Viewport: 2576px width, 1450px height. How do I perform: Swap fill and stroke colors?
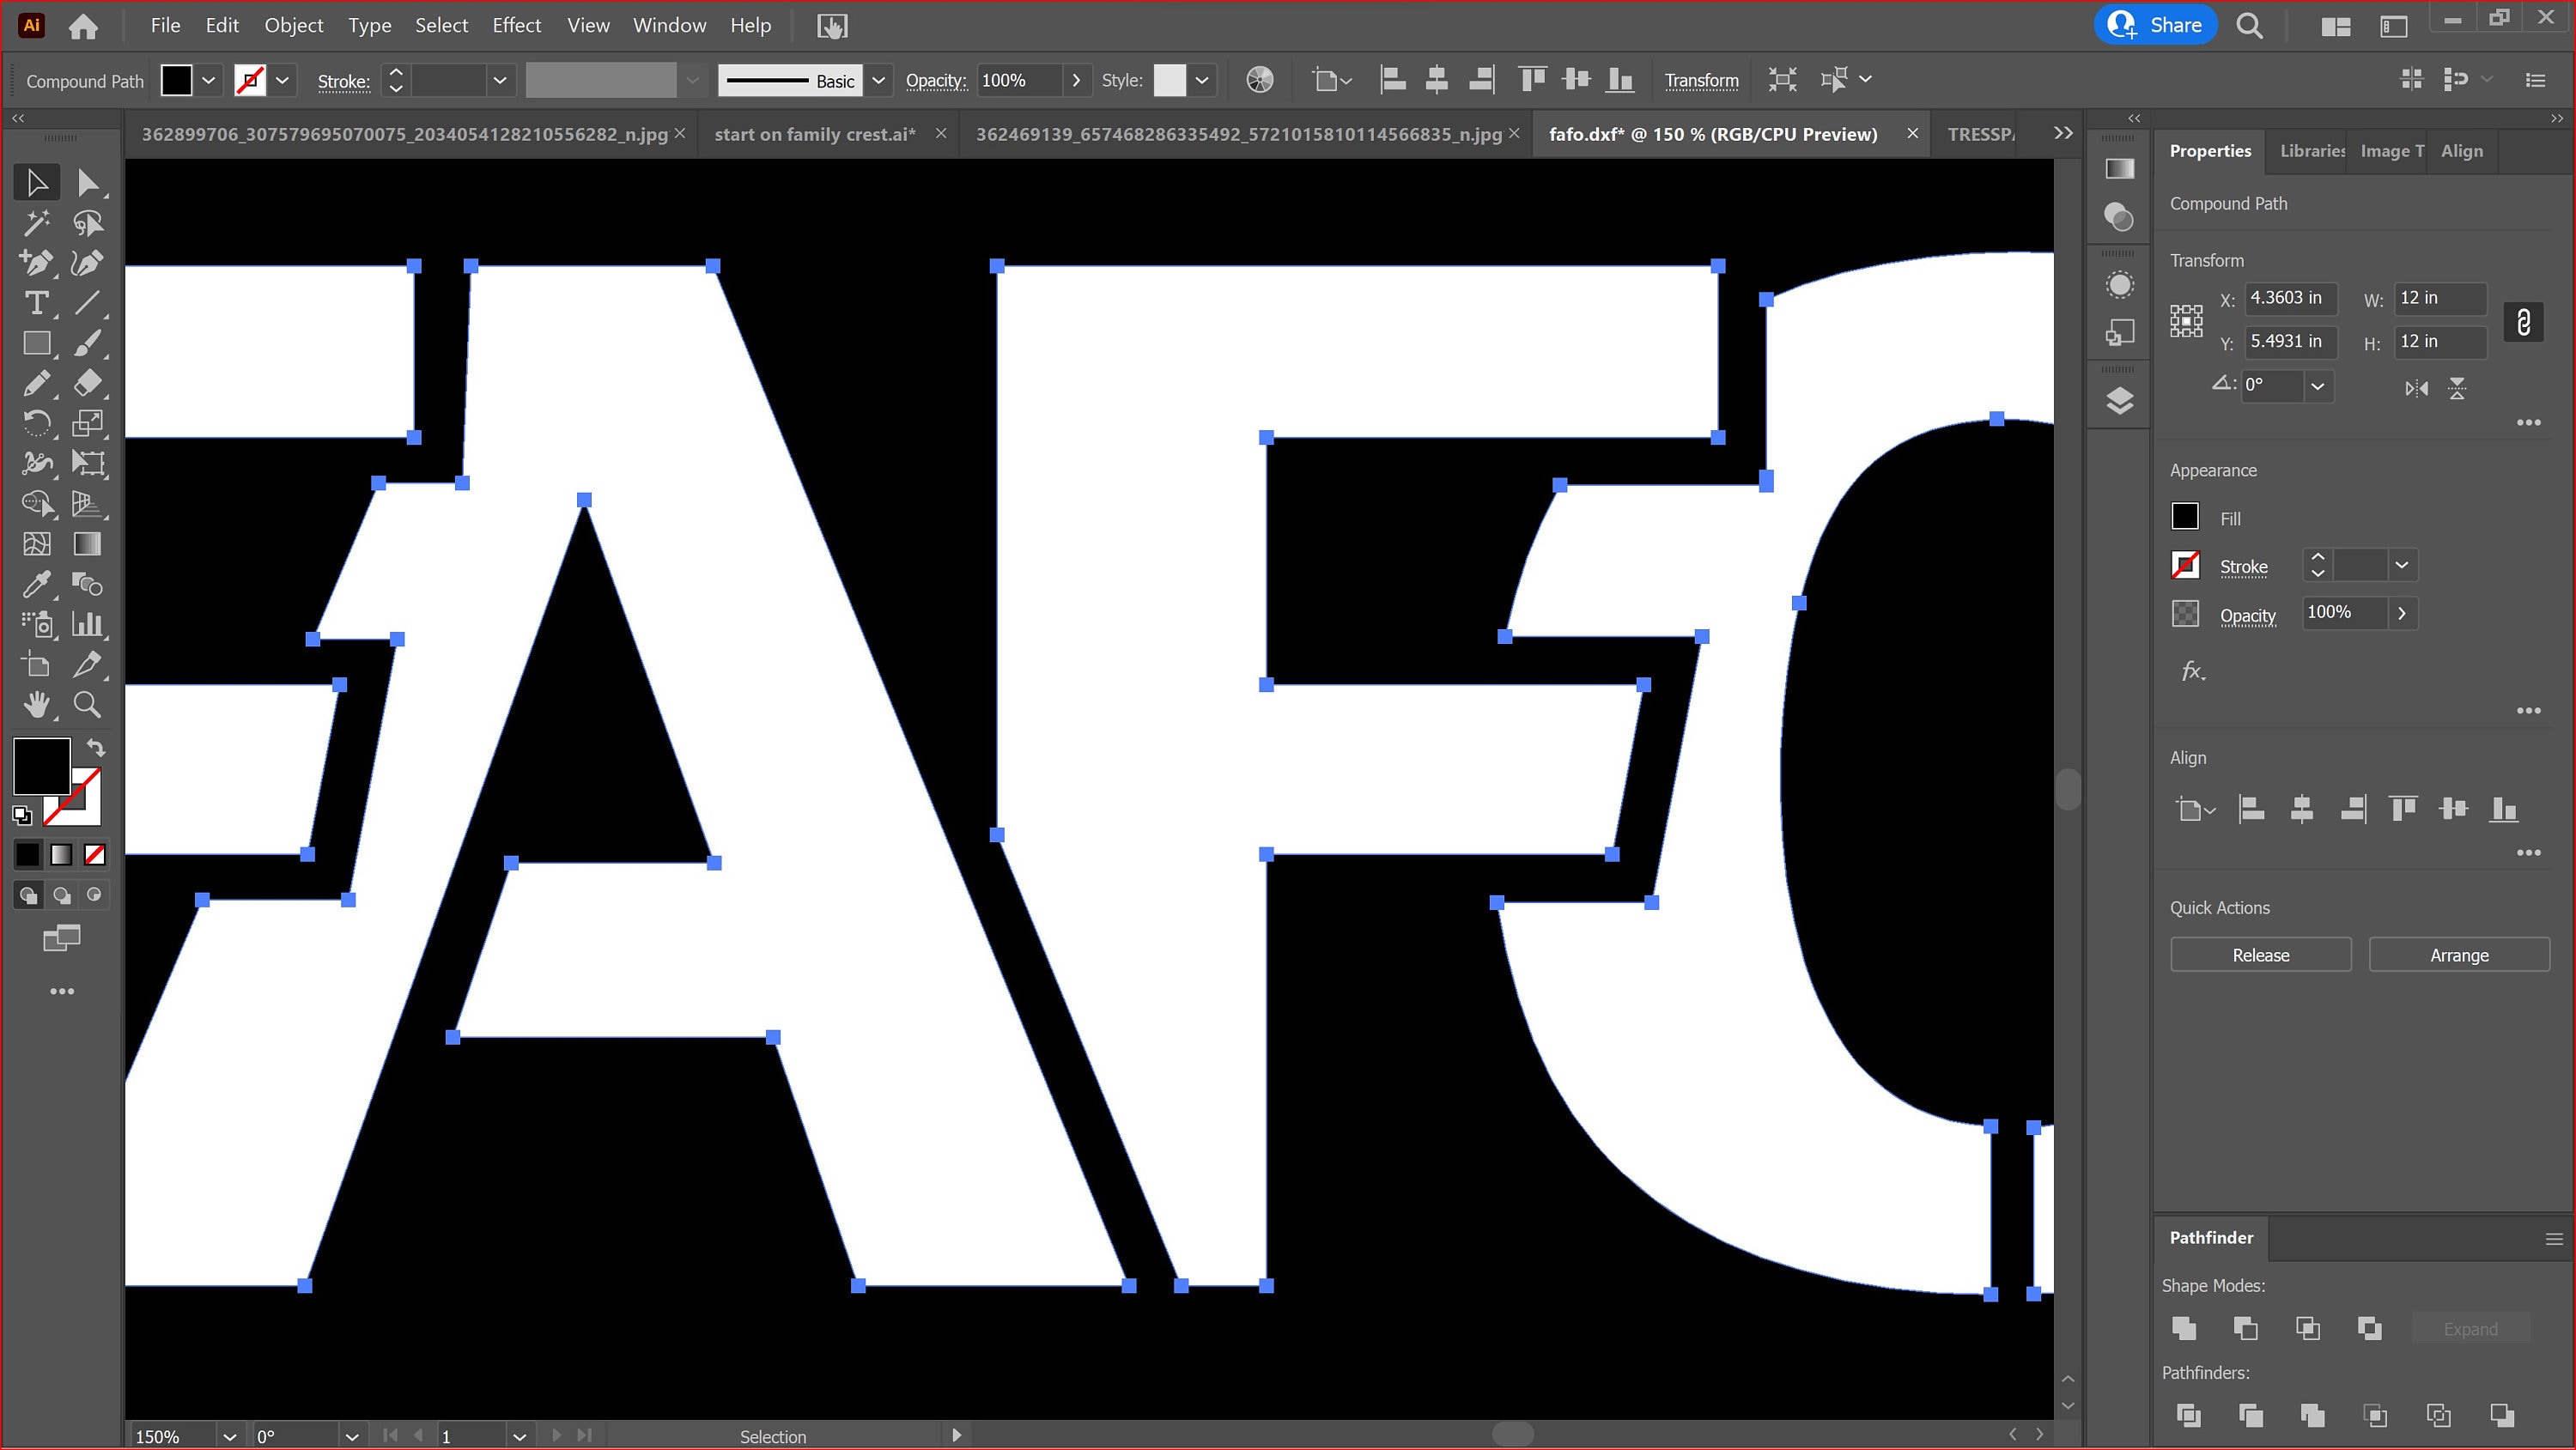(94, 747)
